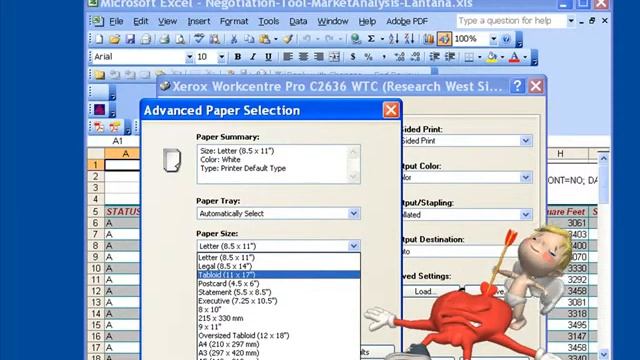Choose Tabloid (11 x 17") paper size

point(278,275)
